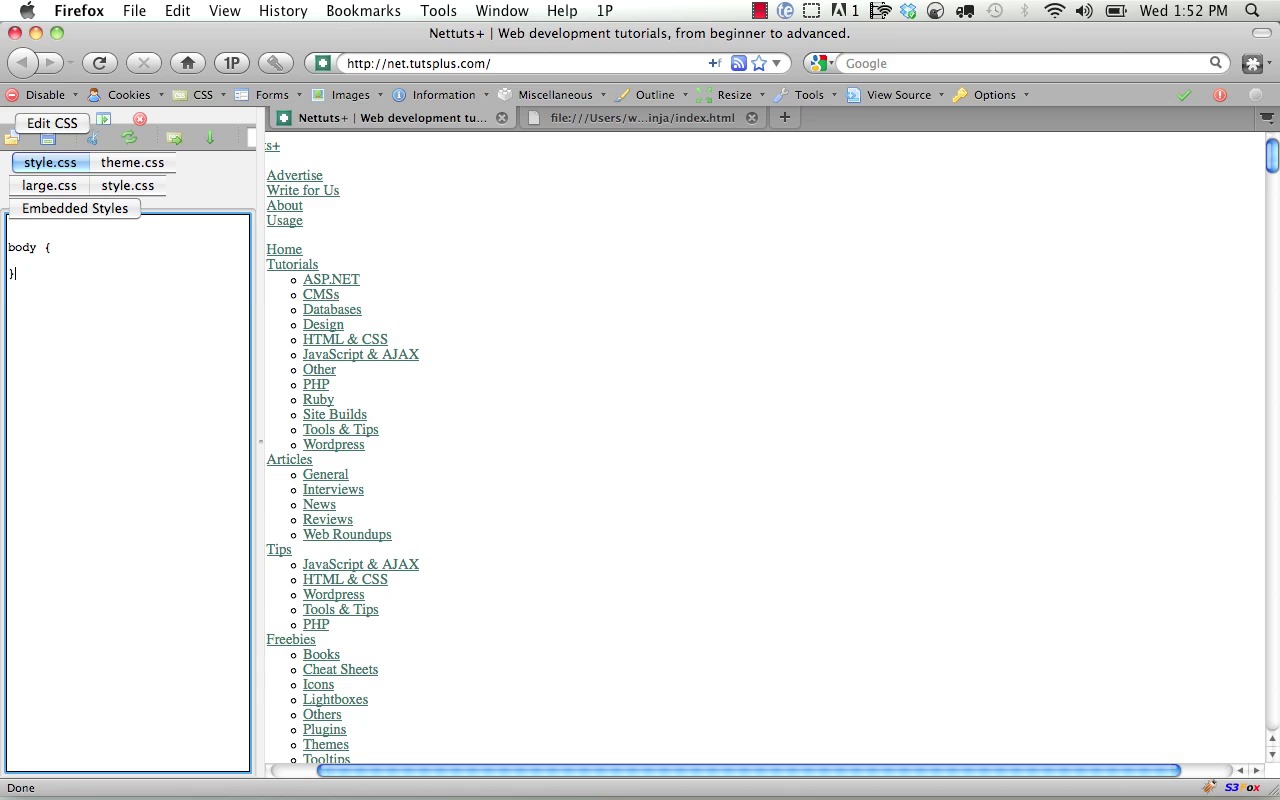Click the green refresh arrows in Edit CSS
Image resolution: width=1280 pixels, height=800 pixels.
pyautogui.click(x=129, y=137)
